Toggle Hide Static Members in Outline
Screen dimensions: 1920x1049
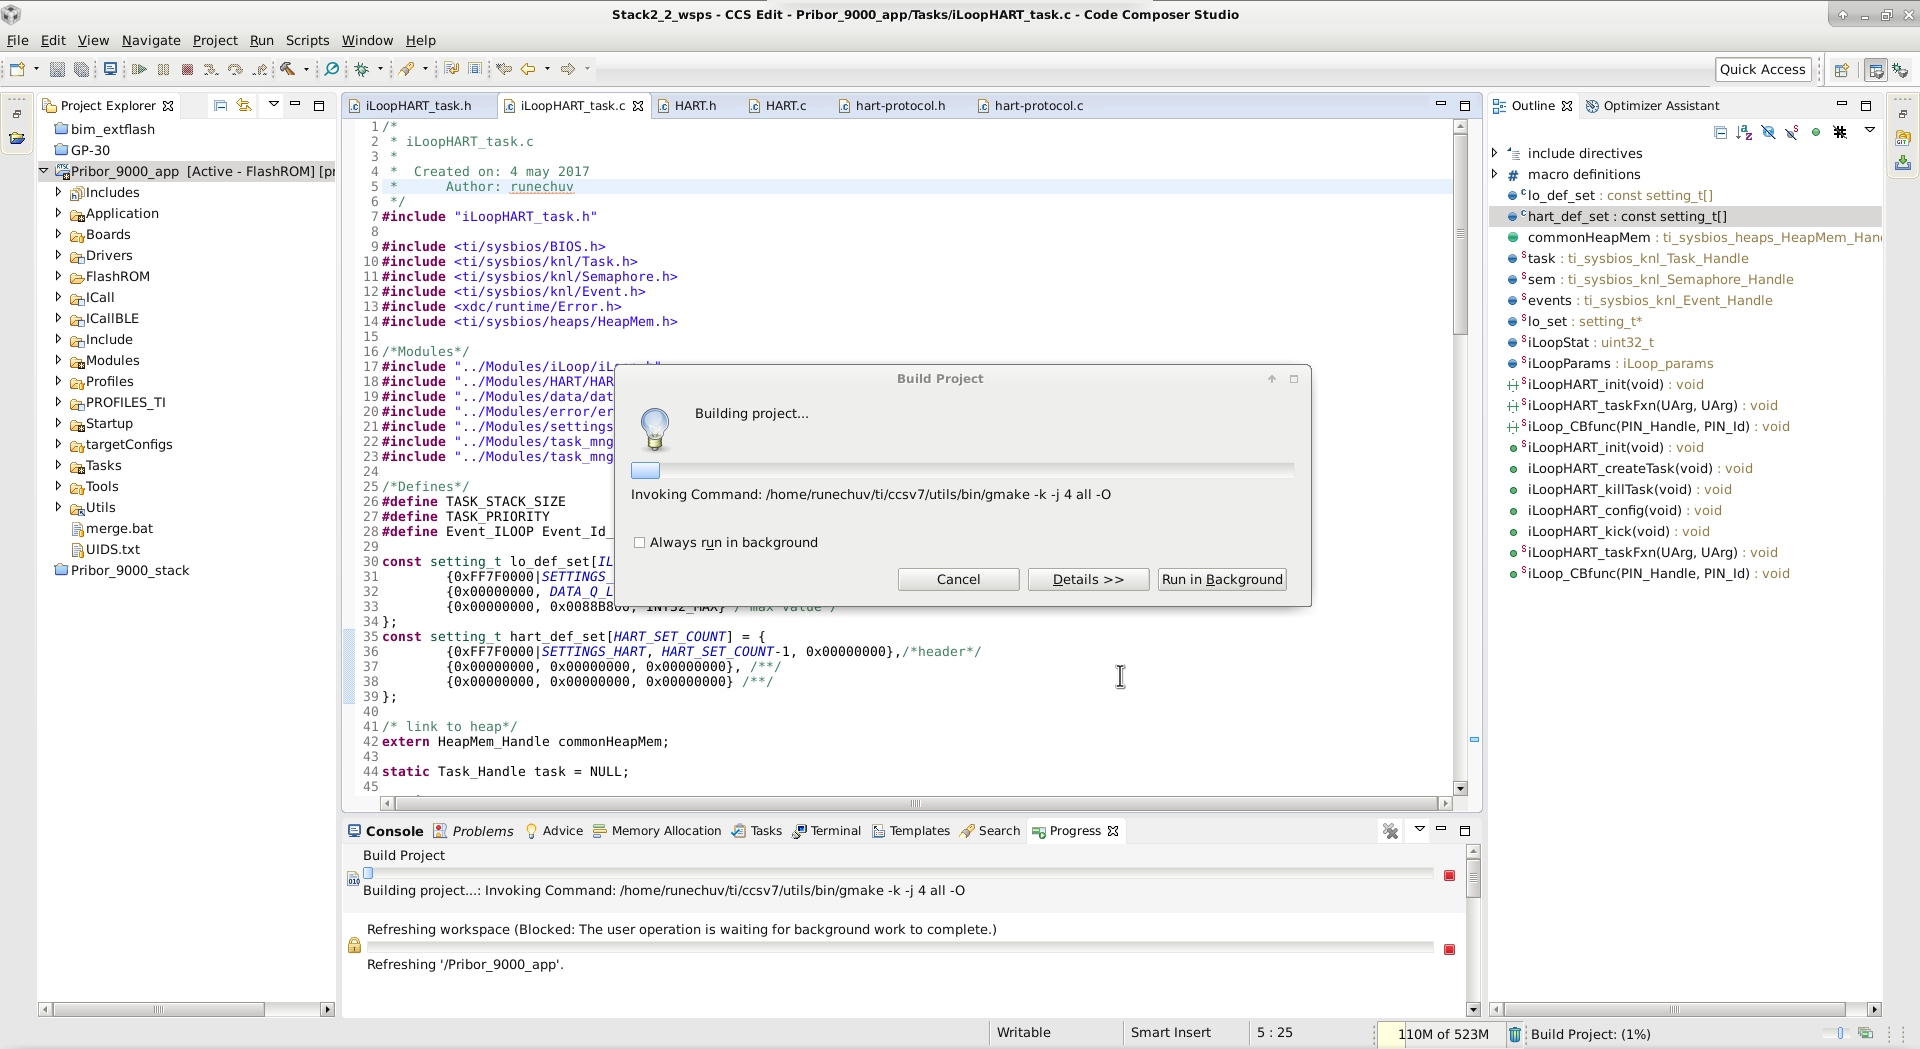1793,132
